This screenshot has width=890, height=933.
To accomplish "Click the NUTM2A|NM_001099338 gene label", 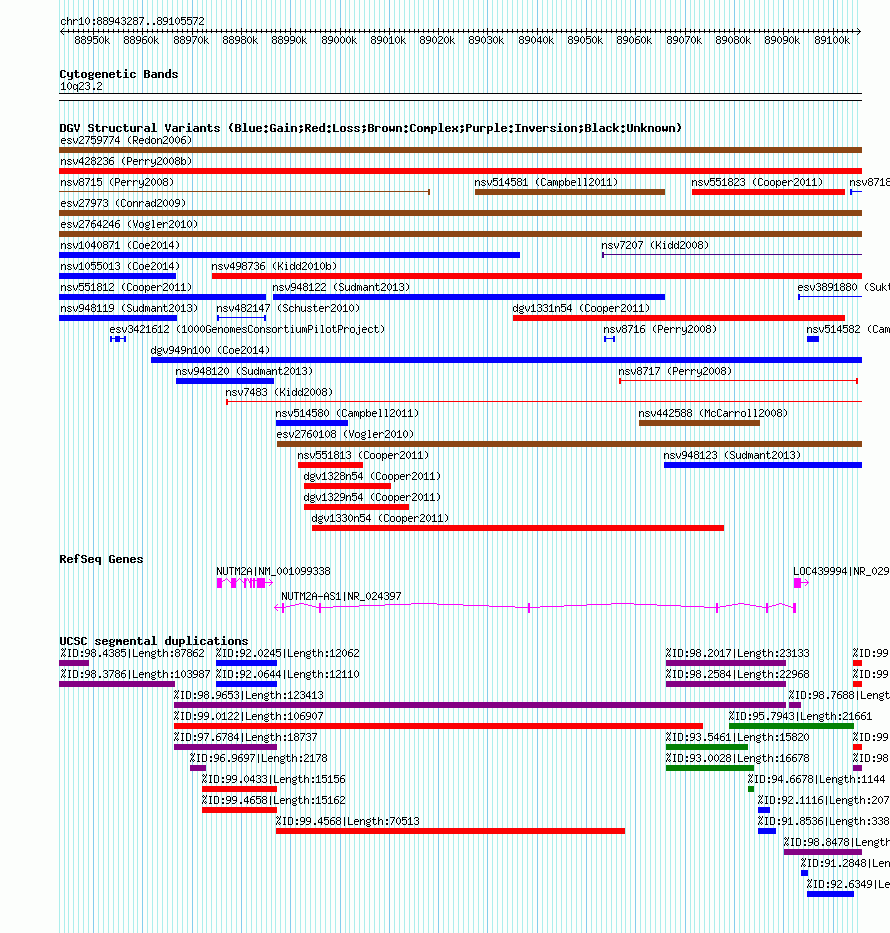I will point(273,571).
